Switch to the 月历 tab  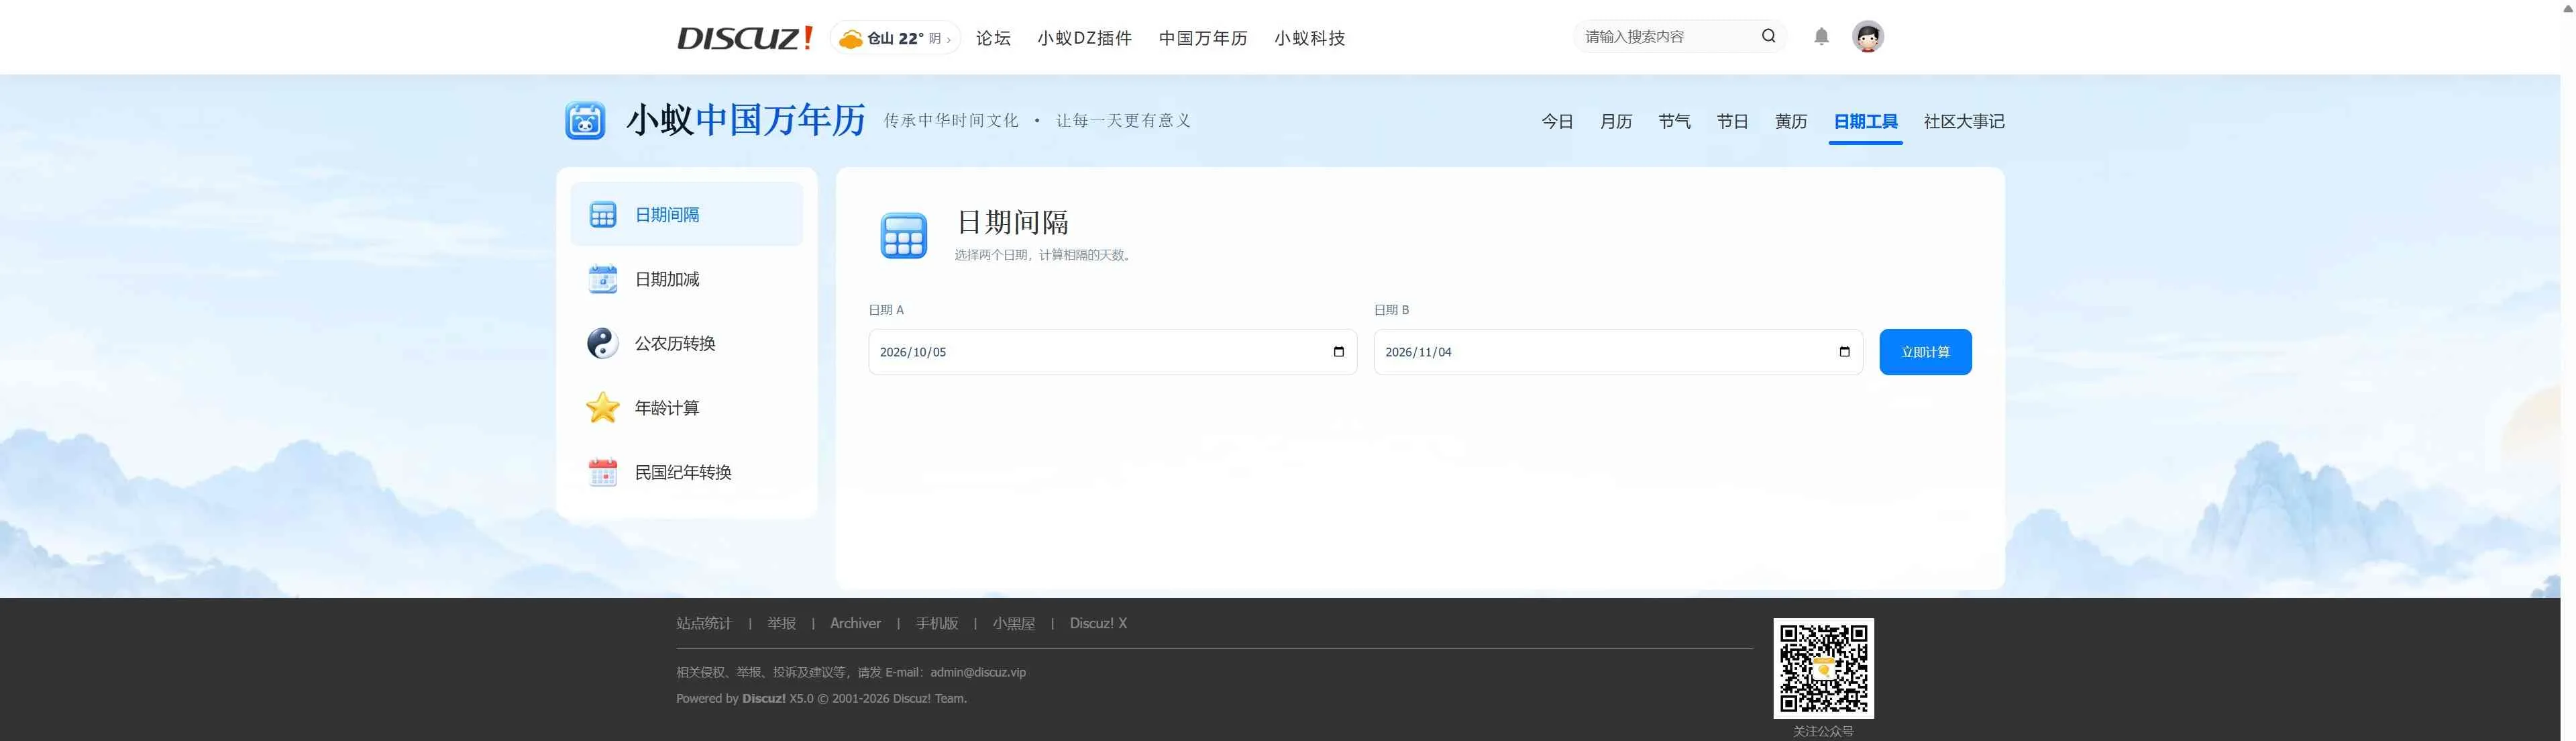coord(1615,121)
